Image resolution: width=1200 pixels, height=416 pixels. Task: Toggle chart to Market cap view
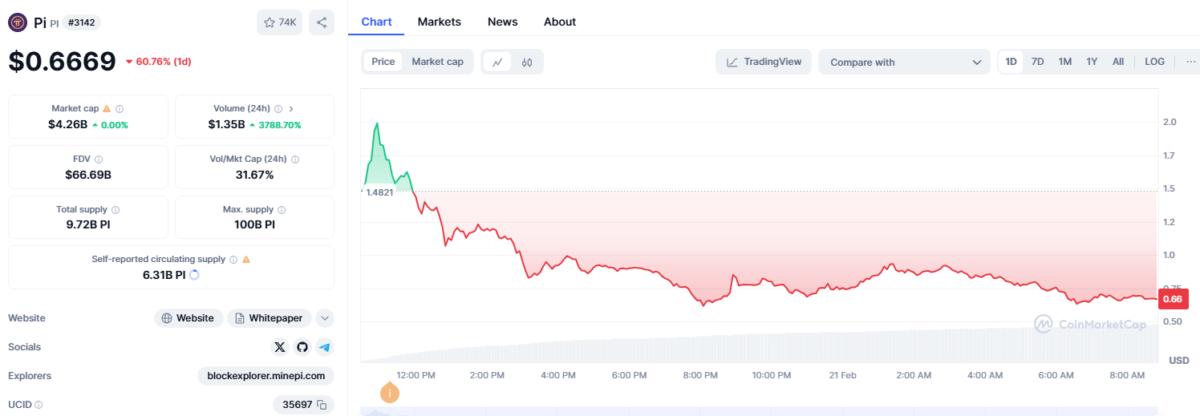click(437, 62)
